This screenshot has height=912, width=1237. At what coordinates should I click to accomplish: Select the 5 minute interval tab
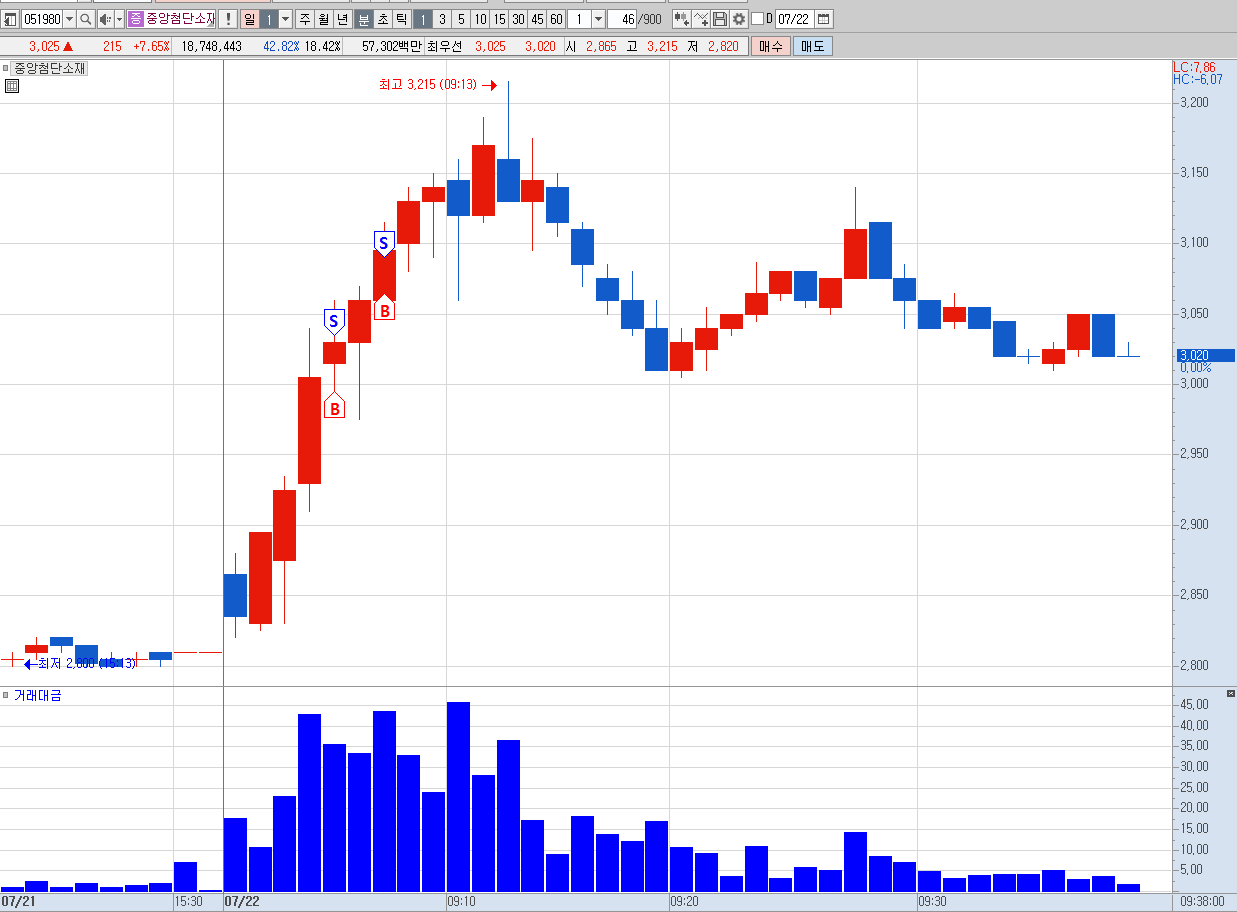461,19
